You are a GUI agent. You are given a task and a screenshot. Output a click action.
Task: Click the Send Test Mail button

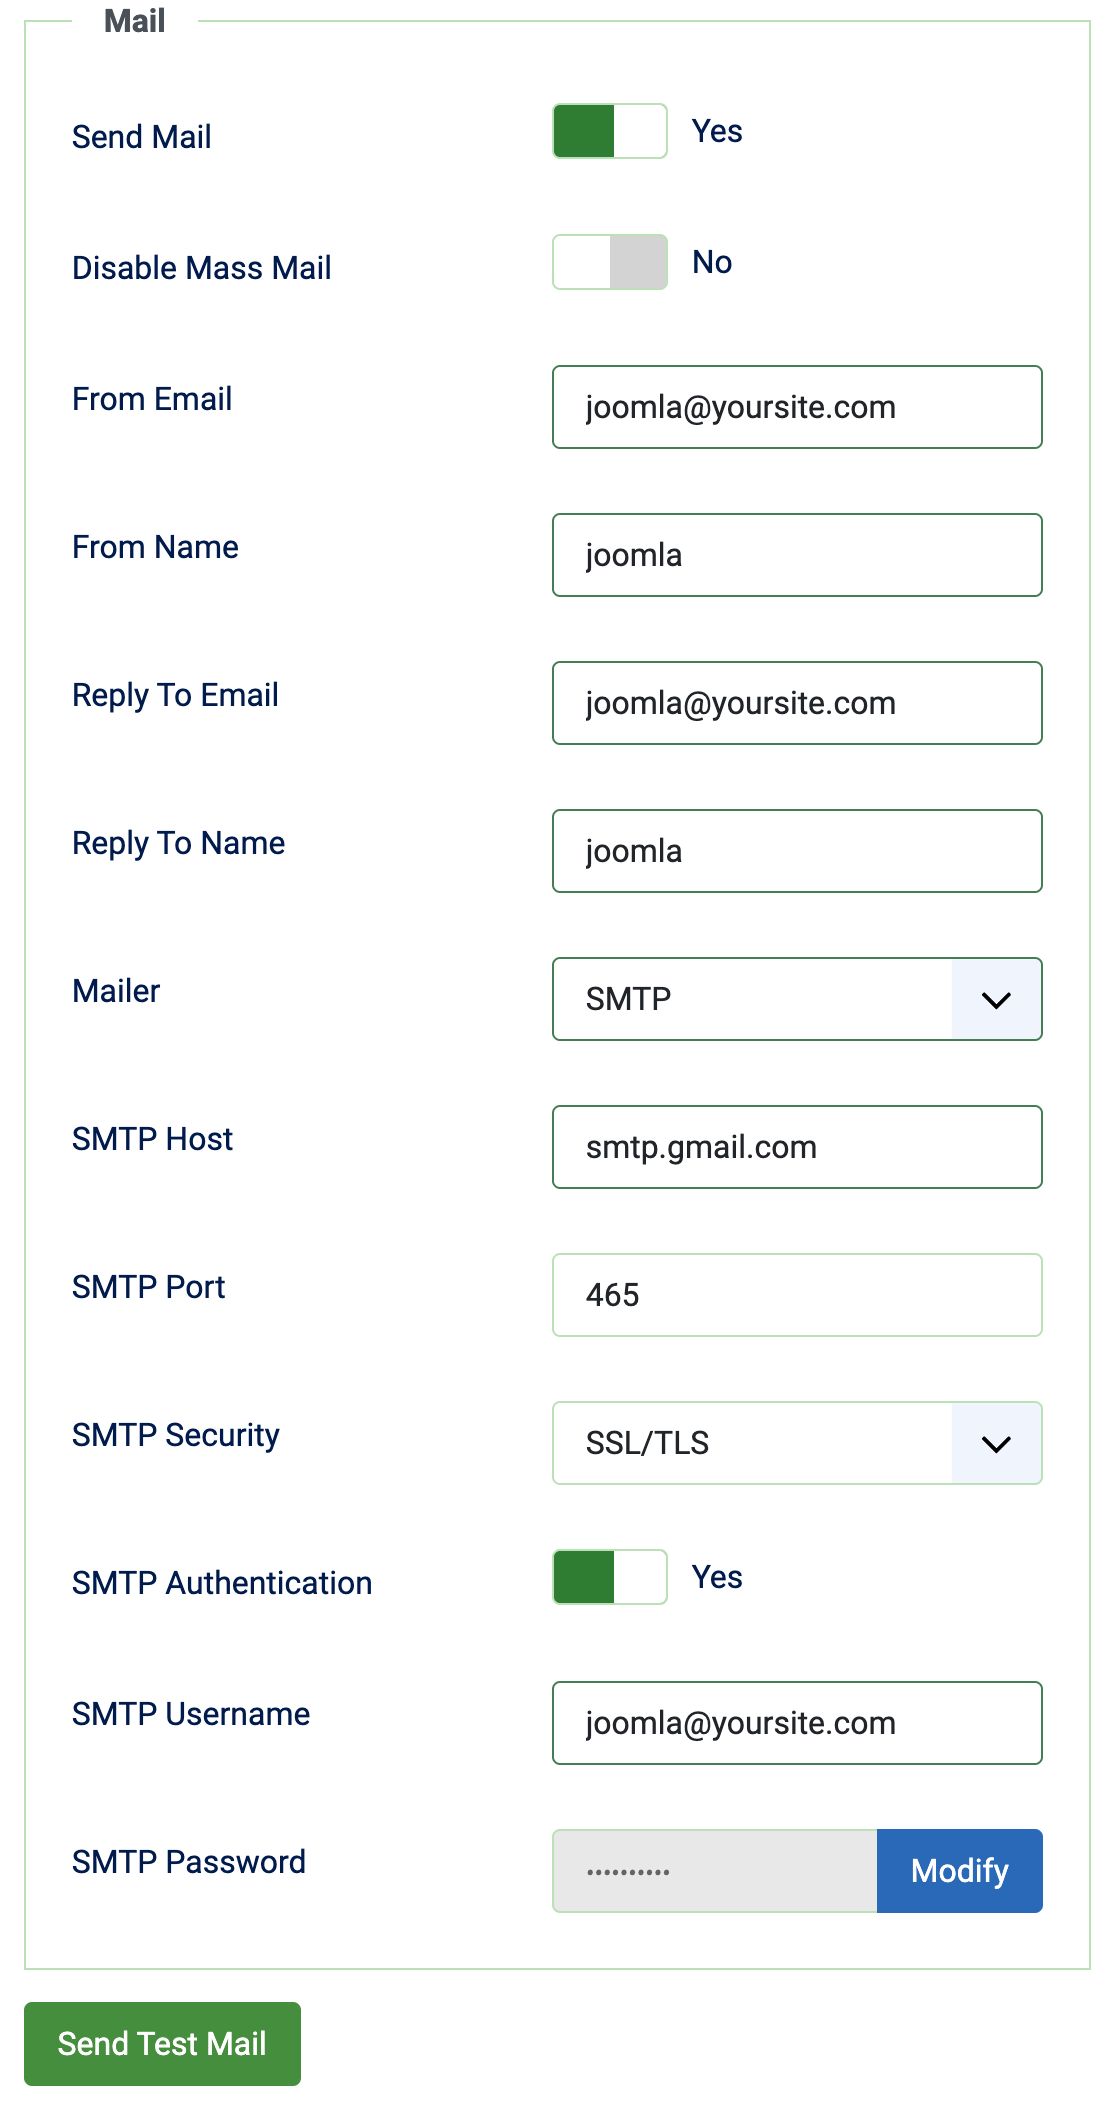(x=162, y=2044)
